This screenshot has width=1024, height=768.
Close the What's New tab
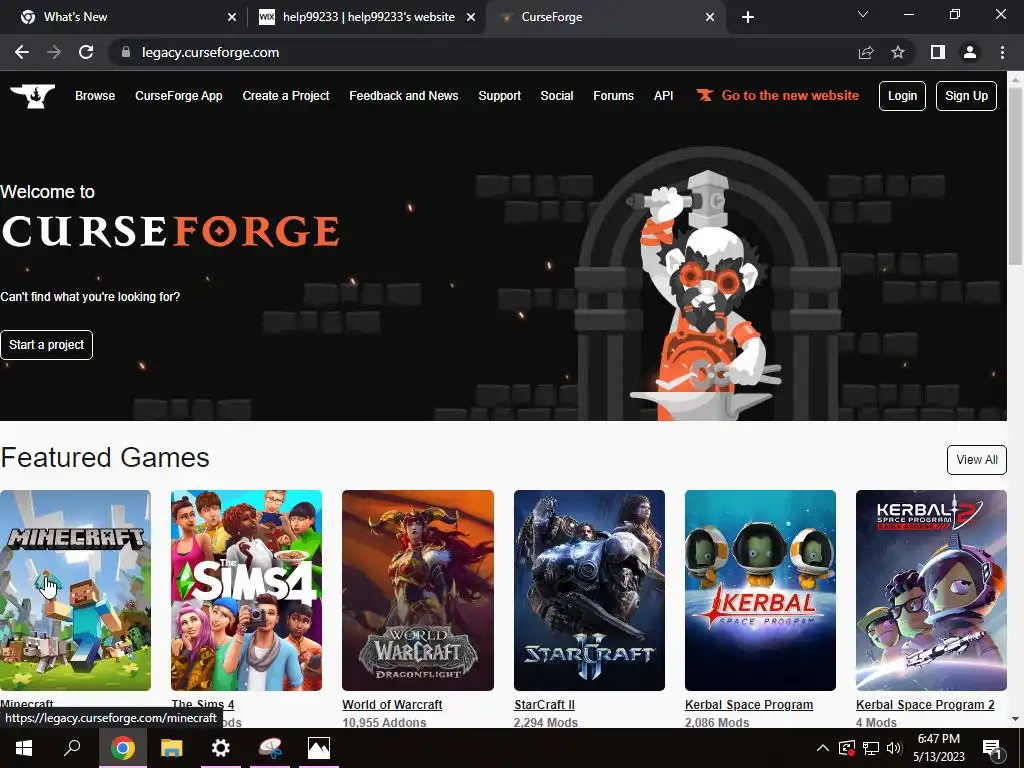[232, 17]
